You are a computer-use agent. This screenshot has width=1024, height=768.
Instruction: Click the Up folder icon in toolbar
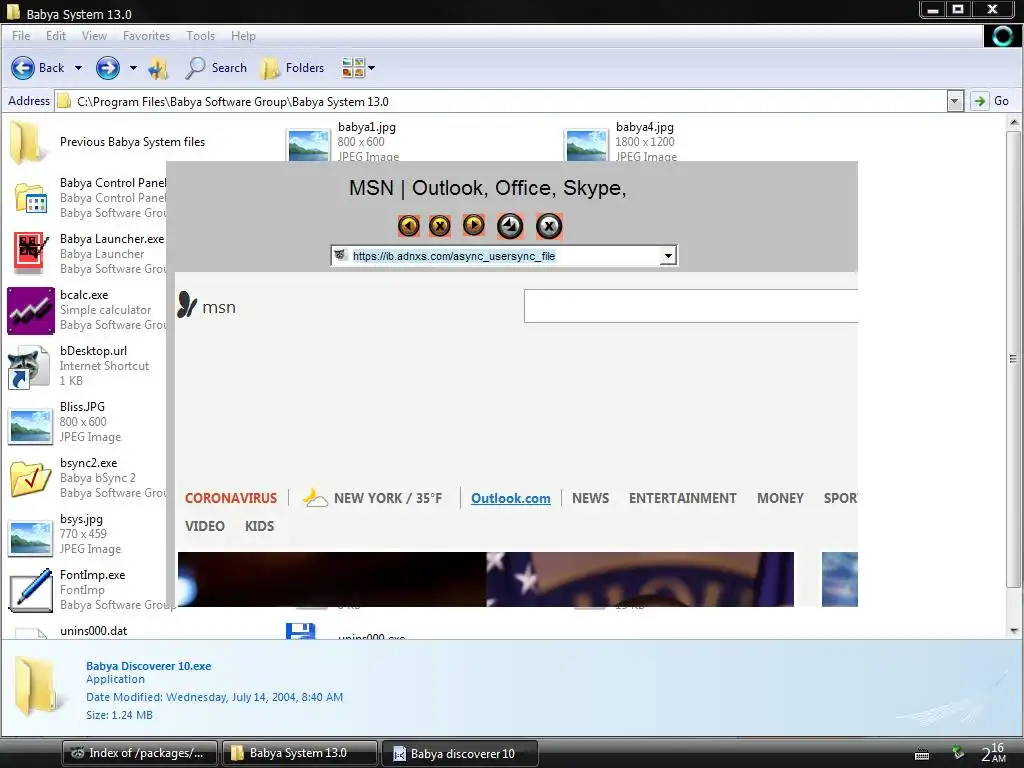[158, 68]
